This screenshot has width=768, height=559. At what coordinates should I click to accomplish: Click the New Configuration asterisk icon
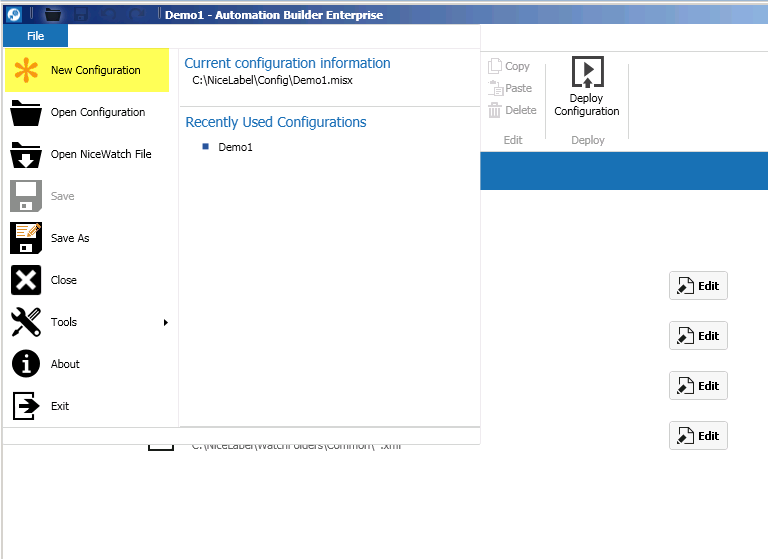coord(26,71)
